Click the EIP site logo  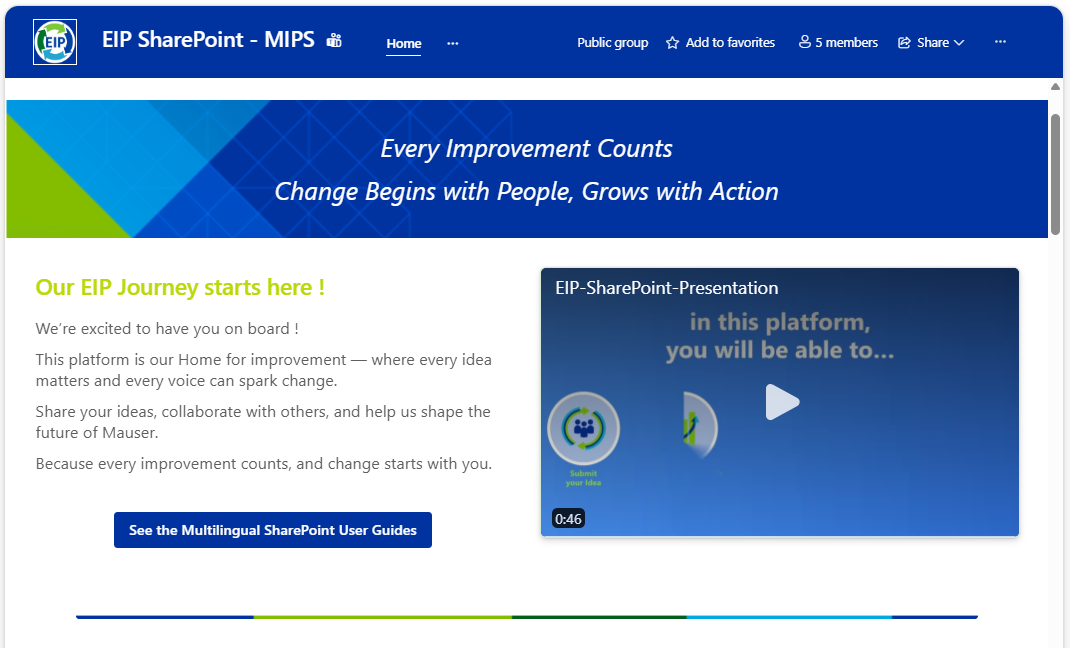(55, 42)
